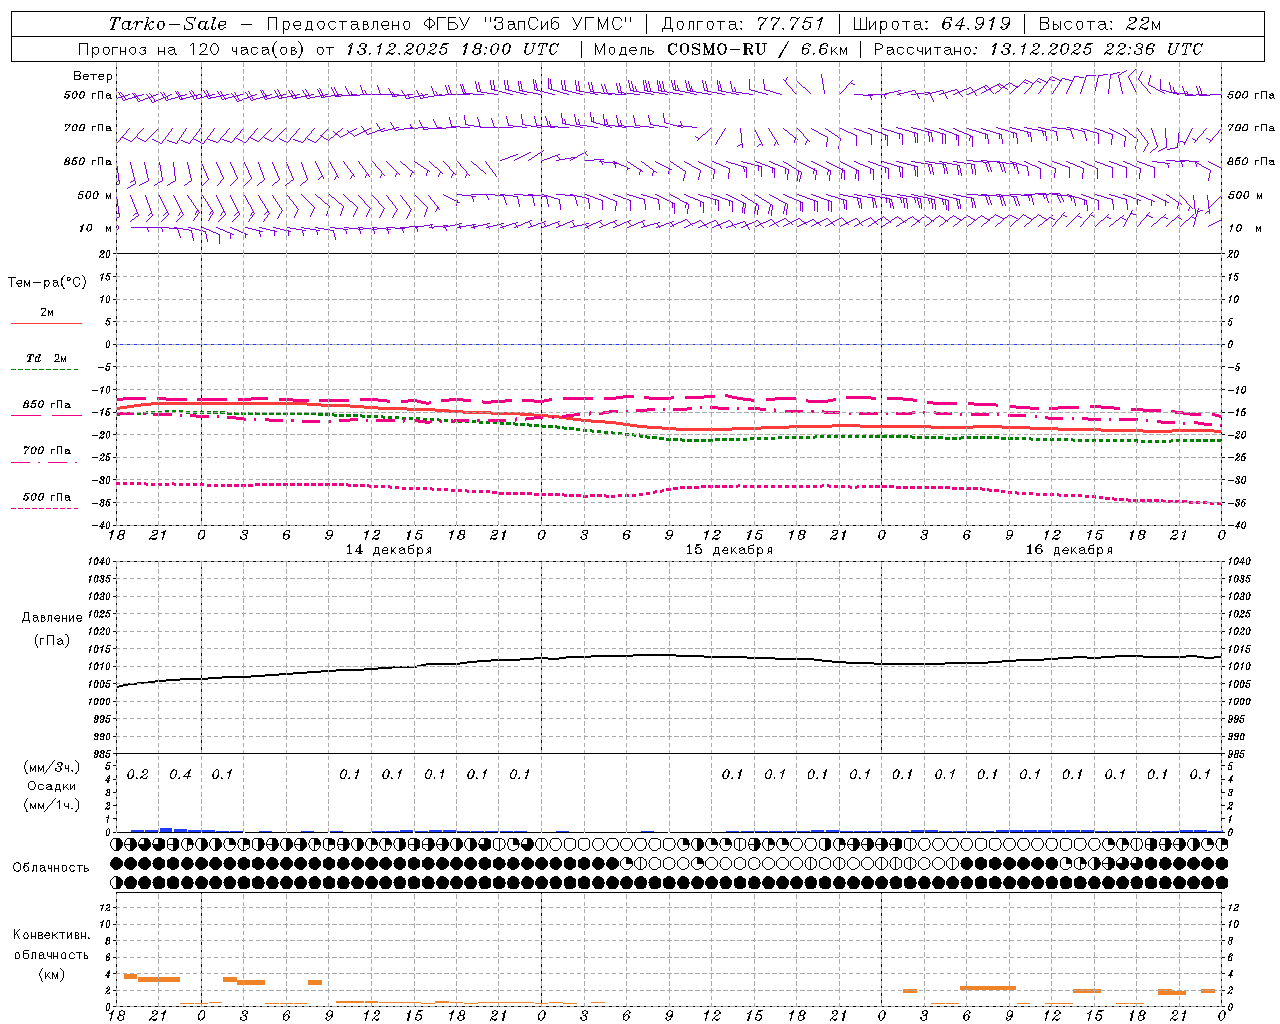
Task: Click the forecast start time 13.12.2025 18:00 UTC
Action: click(452, 49)
